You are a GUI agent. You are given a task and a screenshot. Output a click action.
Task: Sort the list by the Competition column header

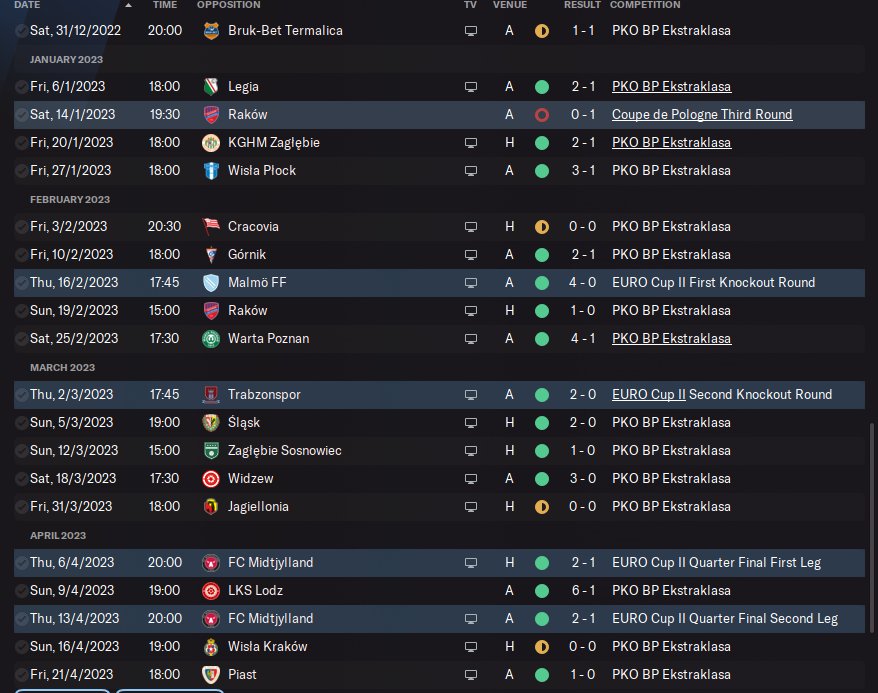pos(645,5)
